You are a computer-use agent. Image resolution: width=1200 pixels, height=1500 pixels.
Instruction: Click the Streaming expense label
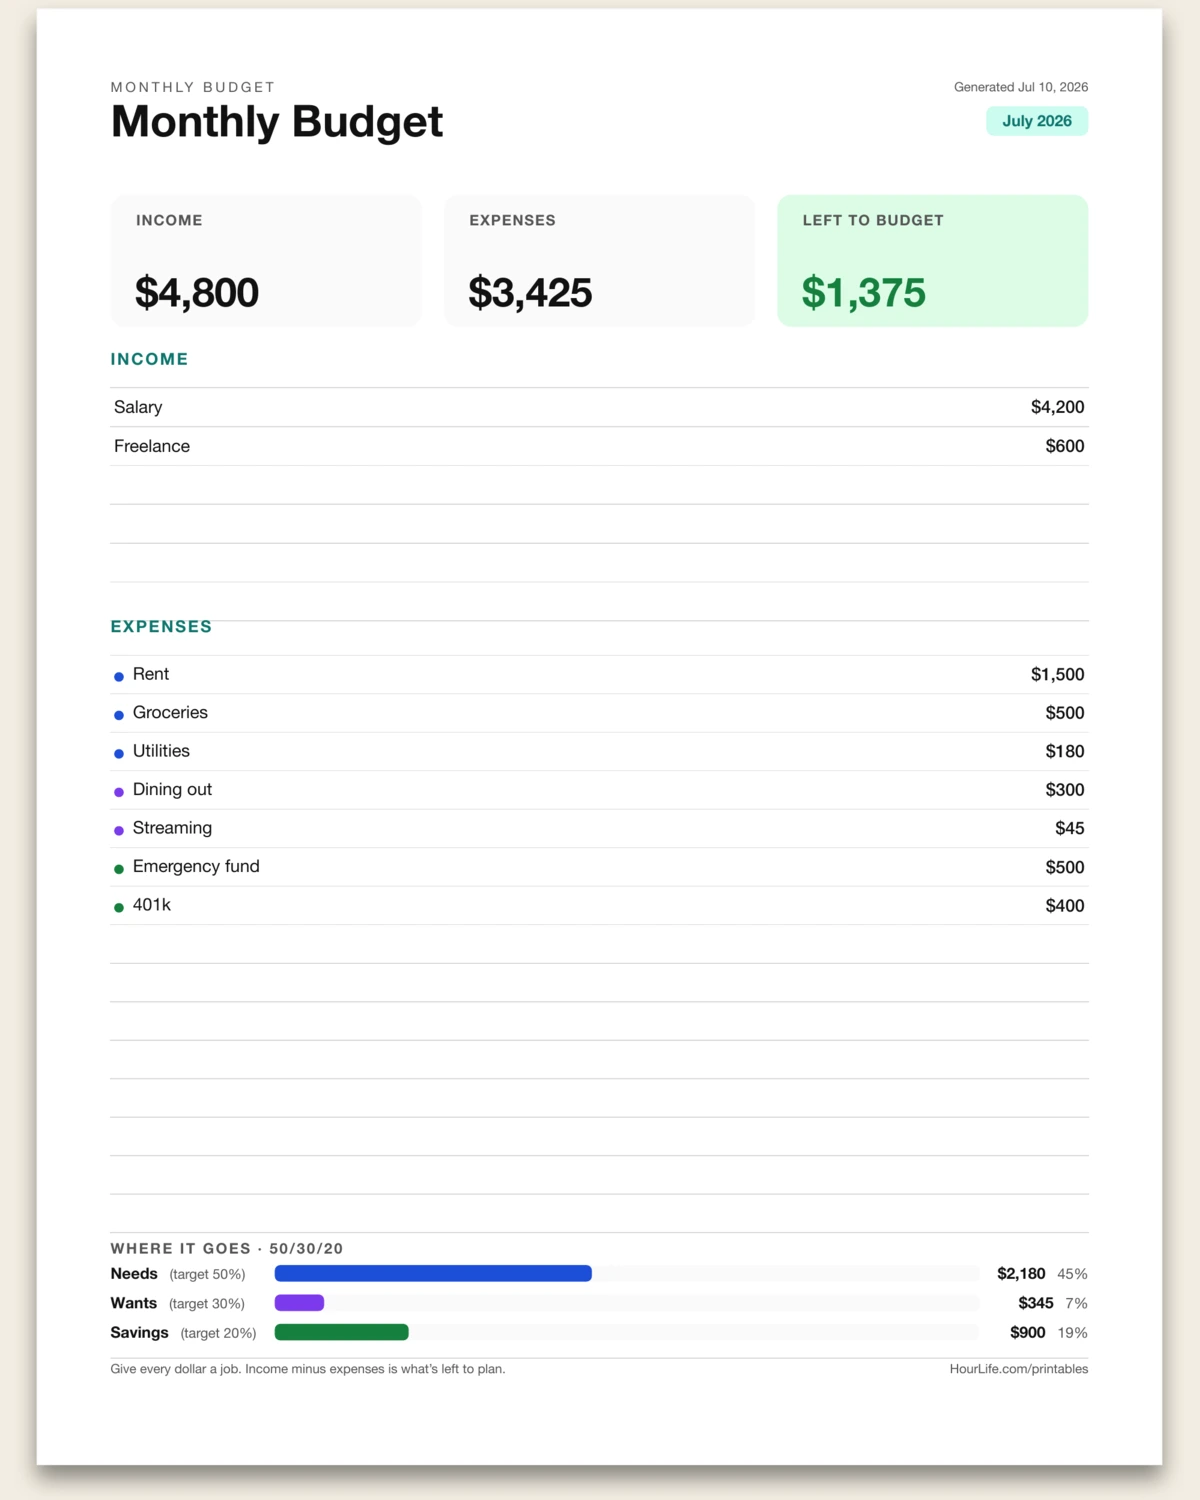tap(172, 828)
